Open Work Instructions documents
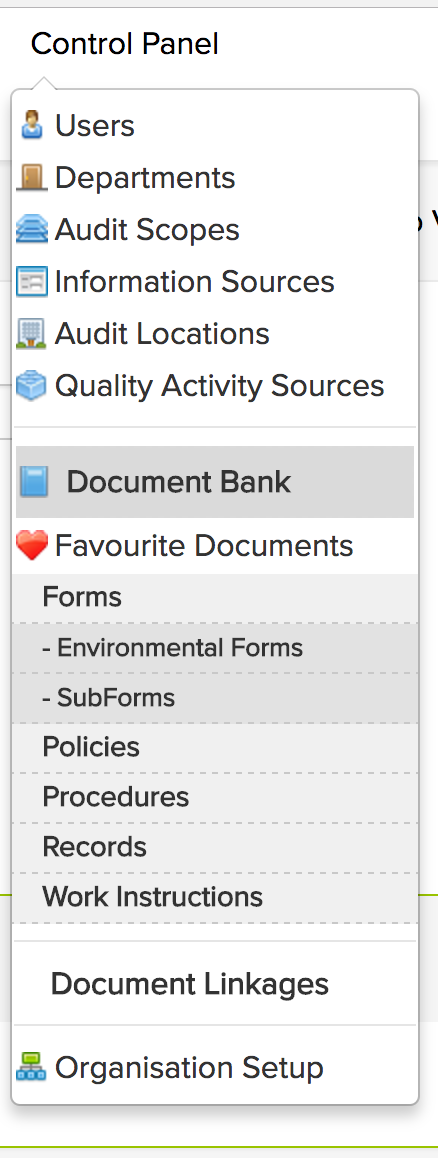 (214, 897)
